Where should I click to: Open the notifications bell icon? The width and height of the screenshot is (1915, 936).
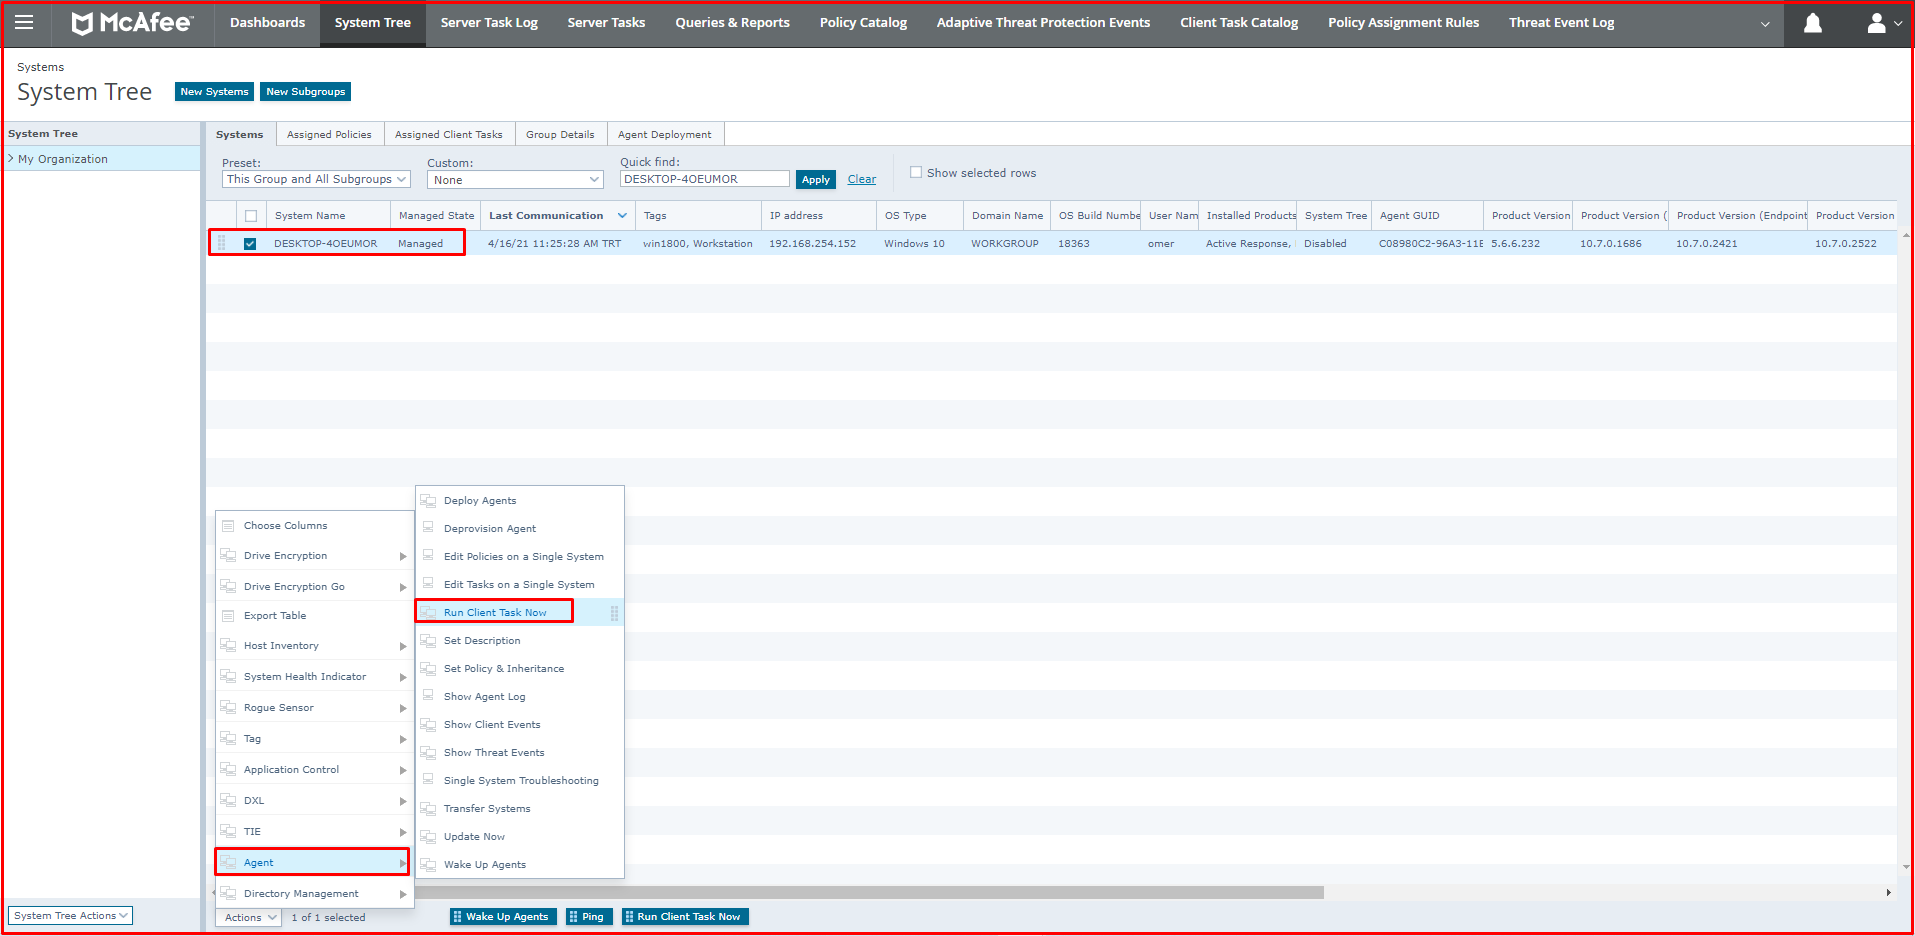[x=1812, y=23]
